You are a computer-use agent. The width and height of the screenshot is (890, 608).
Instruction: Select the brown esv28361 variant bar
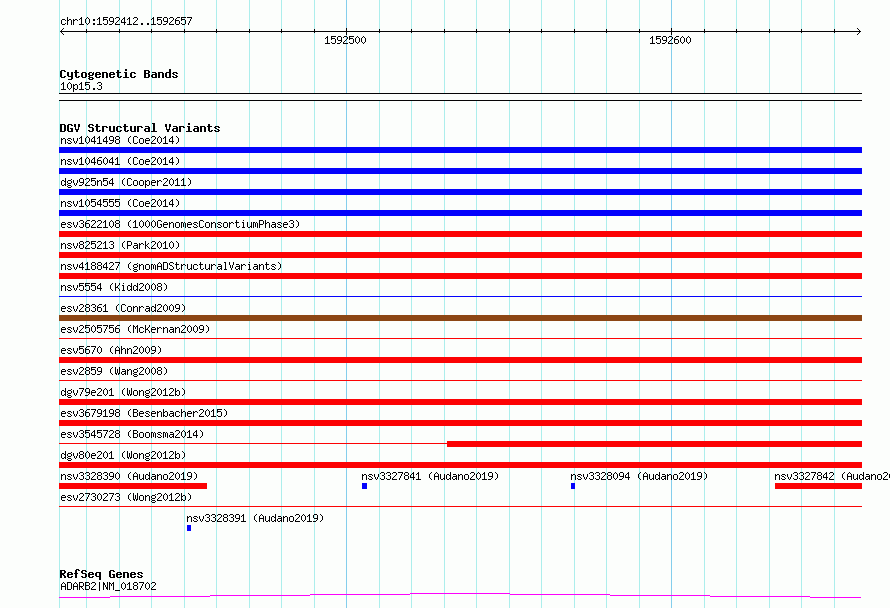(x=460, y=318)
